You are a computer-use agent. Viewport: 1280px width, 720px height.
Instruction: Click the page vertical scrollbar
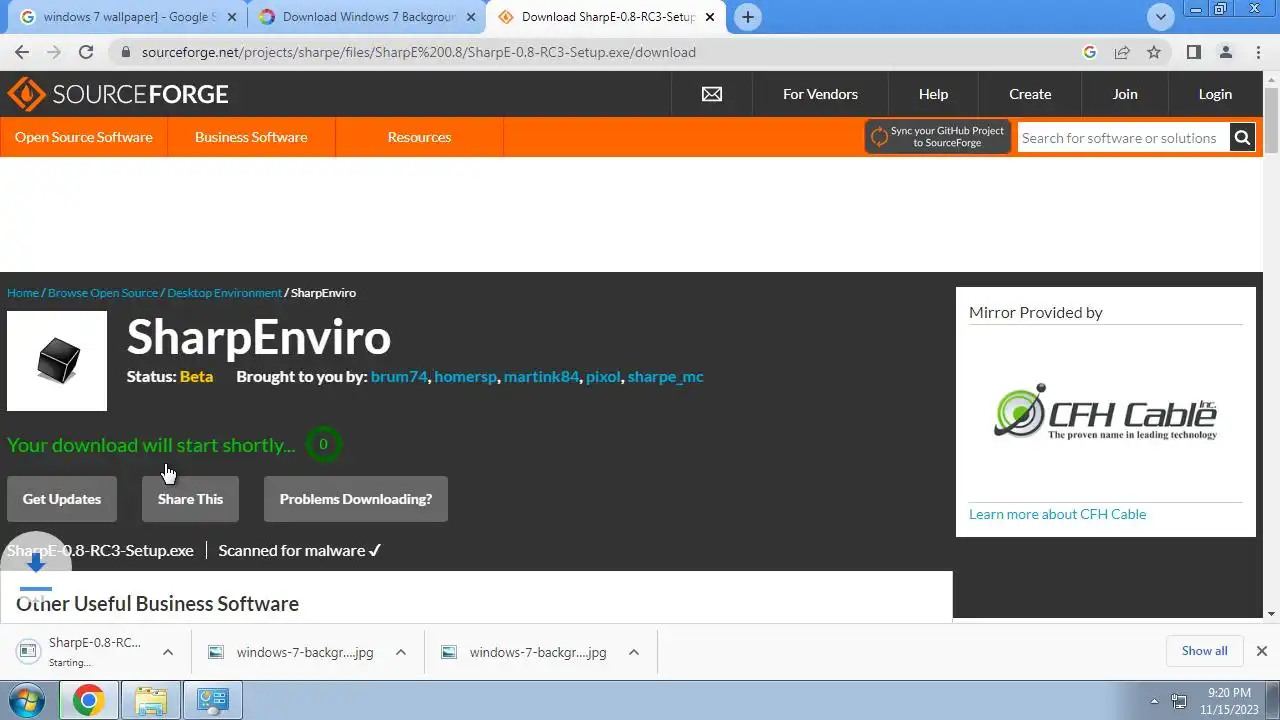(1271, 120)
